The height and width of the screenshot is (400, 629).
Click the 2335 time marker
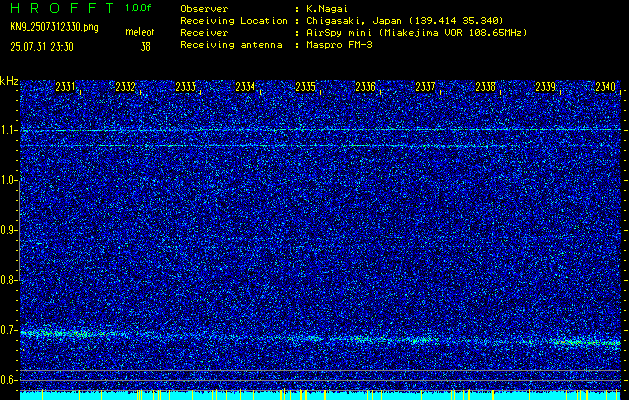[305, 87]
